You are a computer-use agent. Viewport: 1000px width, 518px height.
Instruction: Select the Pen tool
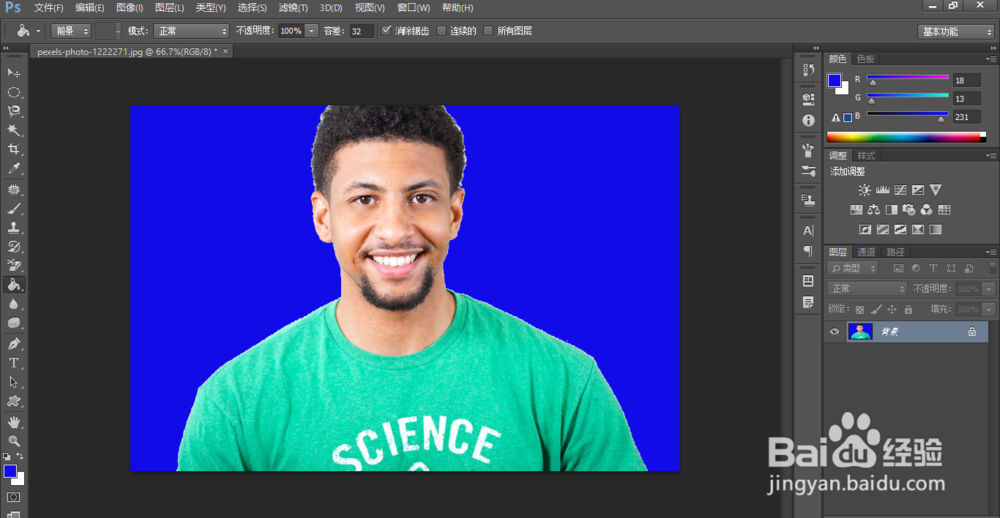13,344
